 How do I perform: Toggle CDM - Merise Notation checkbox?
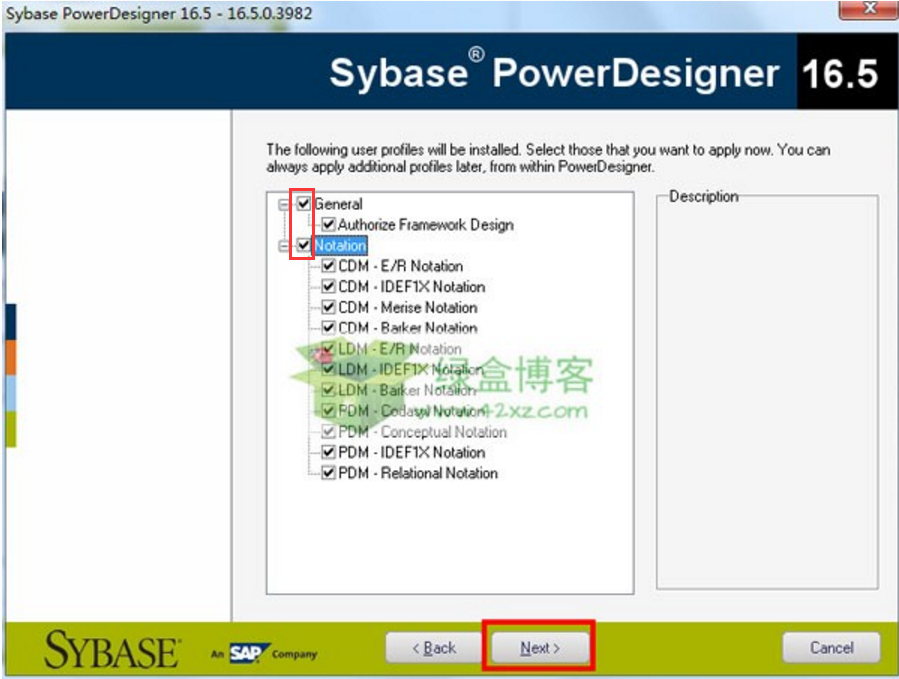328,307
